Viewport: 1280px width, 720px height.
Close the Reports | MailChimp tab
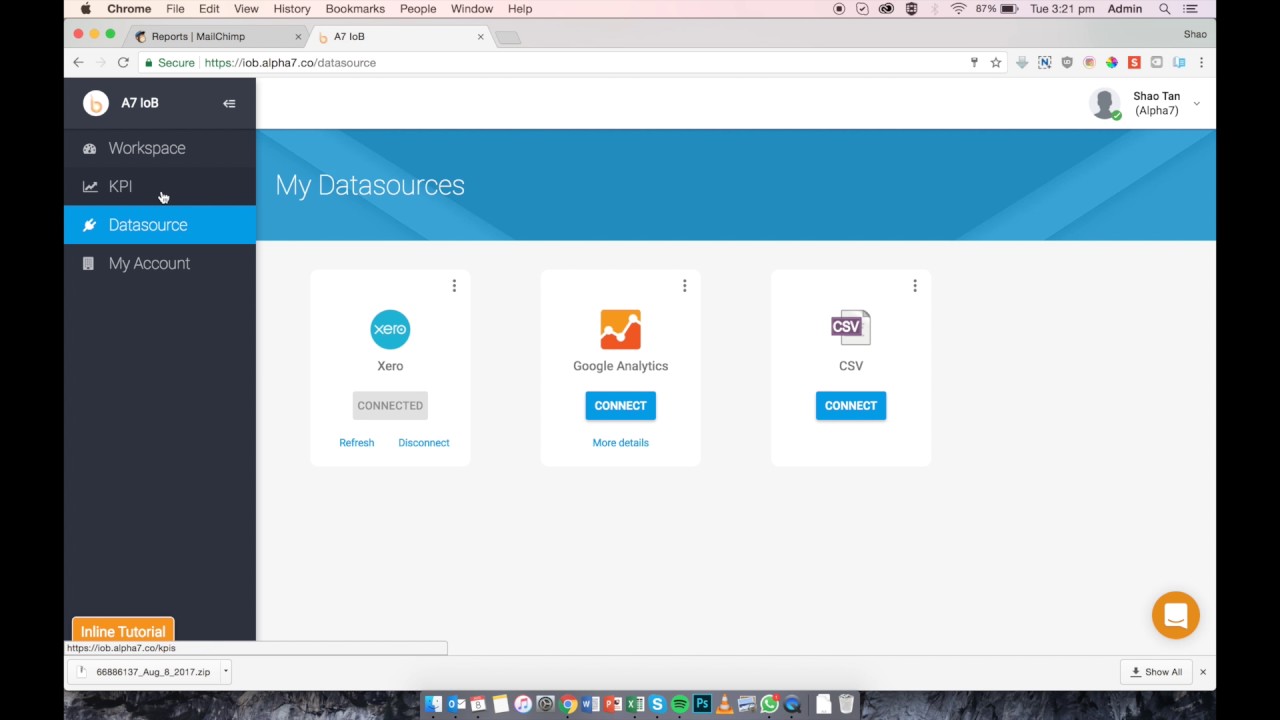(x=298, y=37)
